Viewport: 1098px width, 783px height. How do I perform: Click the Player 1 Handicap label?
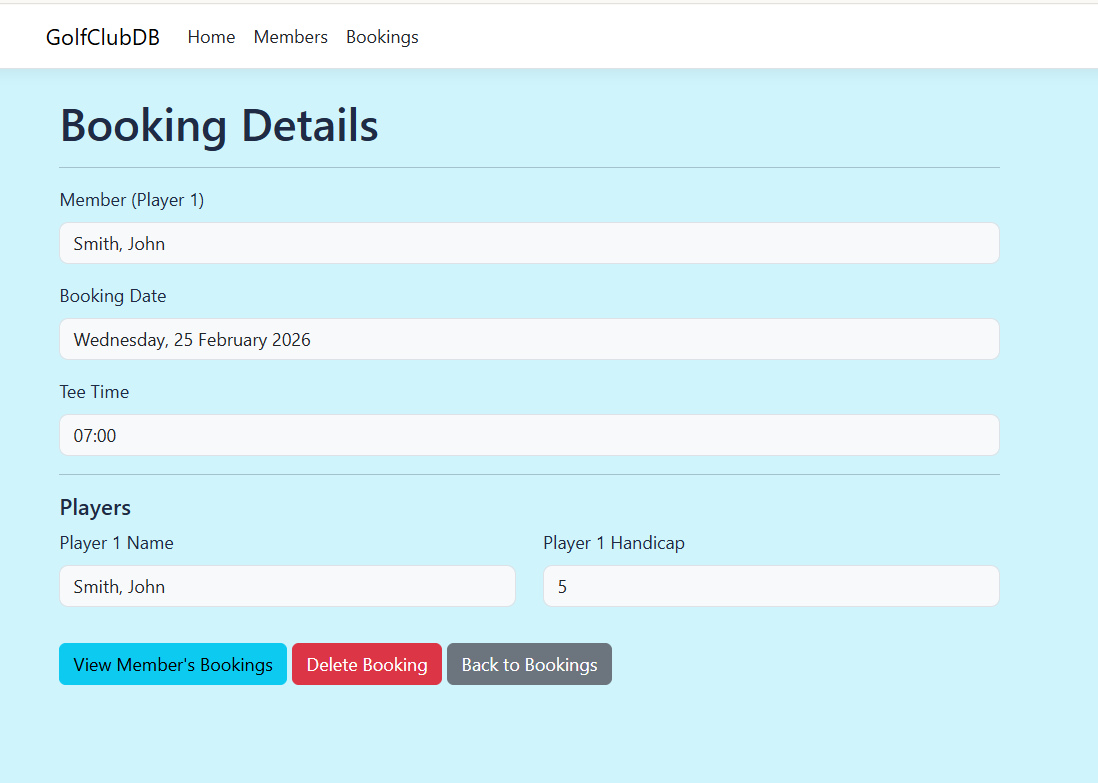tap(614, 543)
